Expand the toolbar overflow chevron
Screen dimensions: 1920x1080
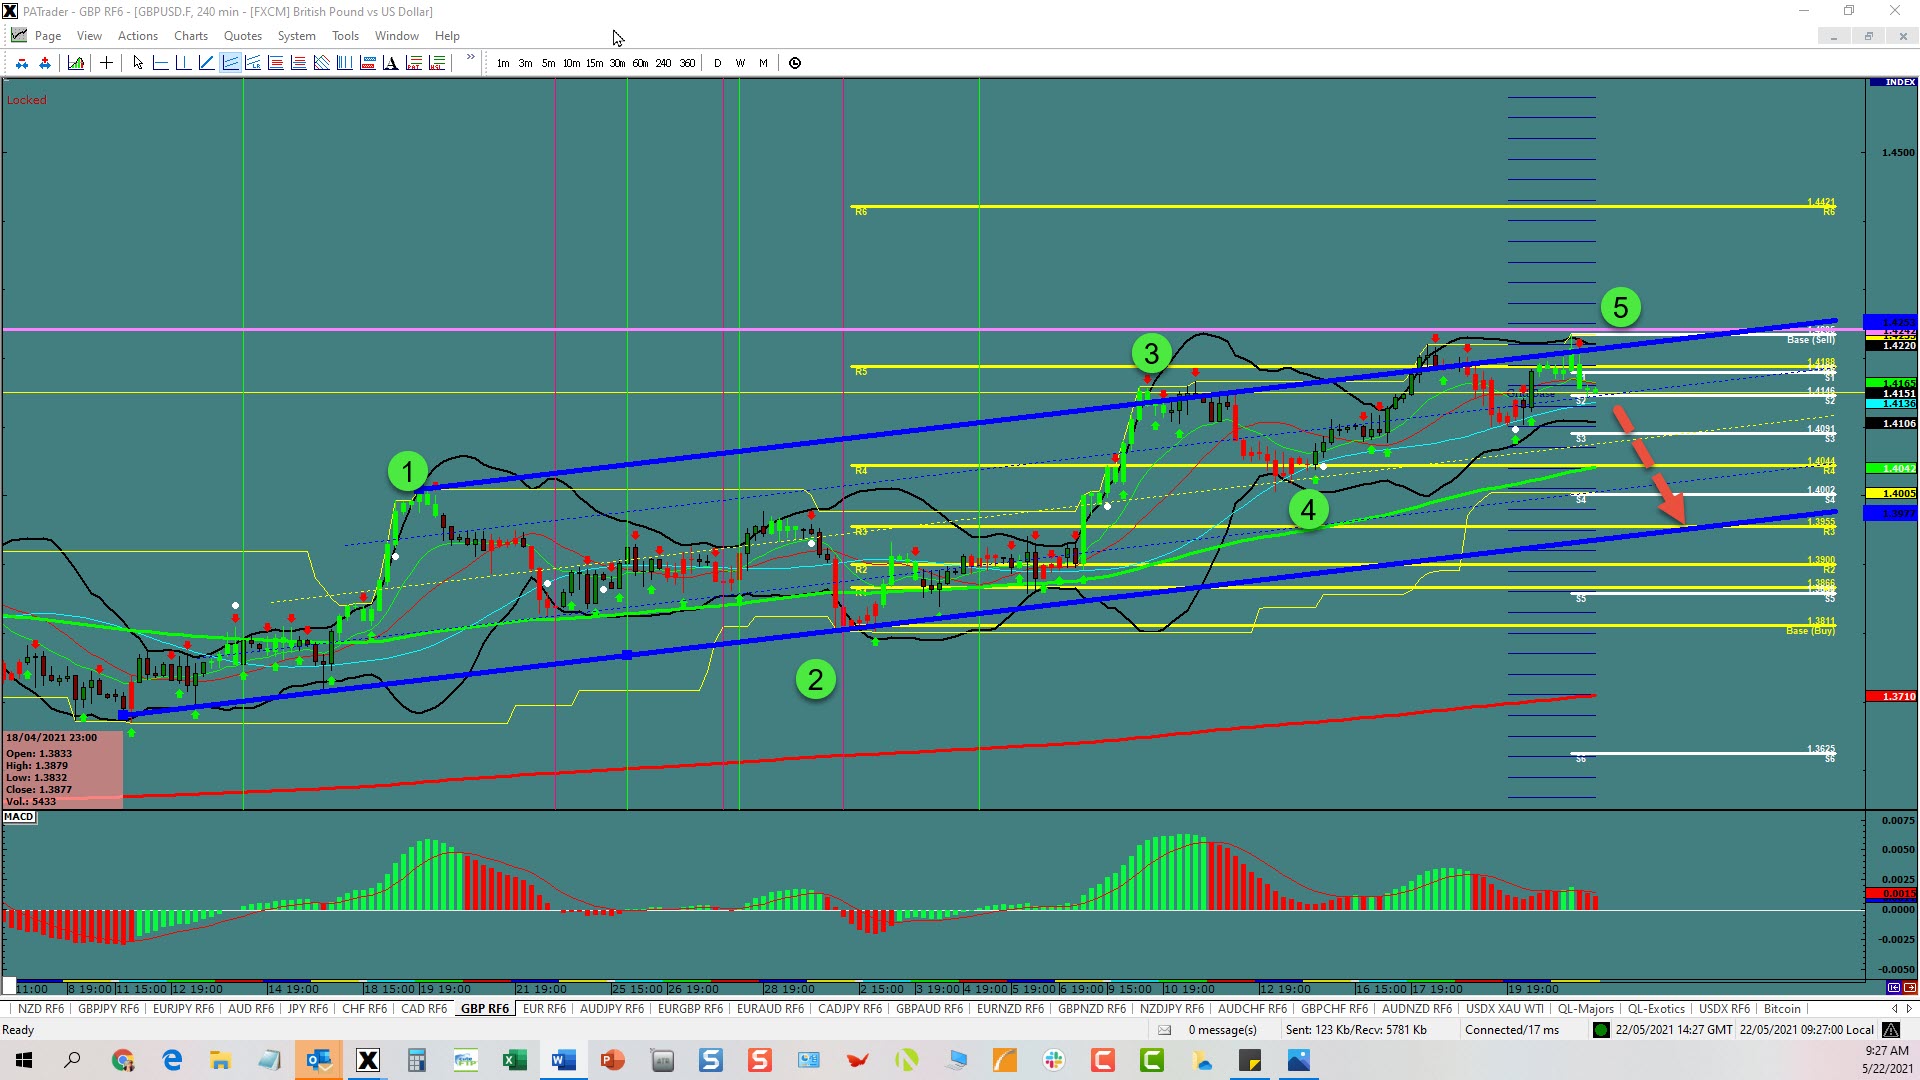471,59
